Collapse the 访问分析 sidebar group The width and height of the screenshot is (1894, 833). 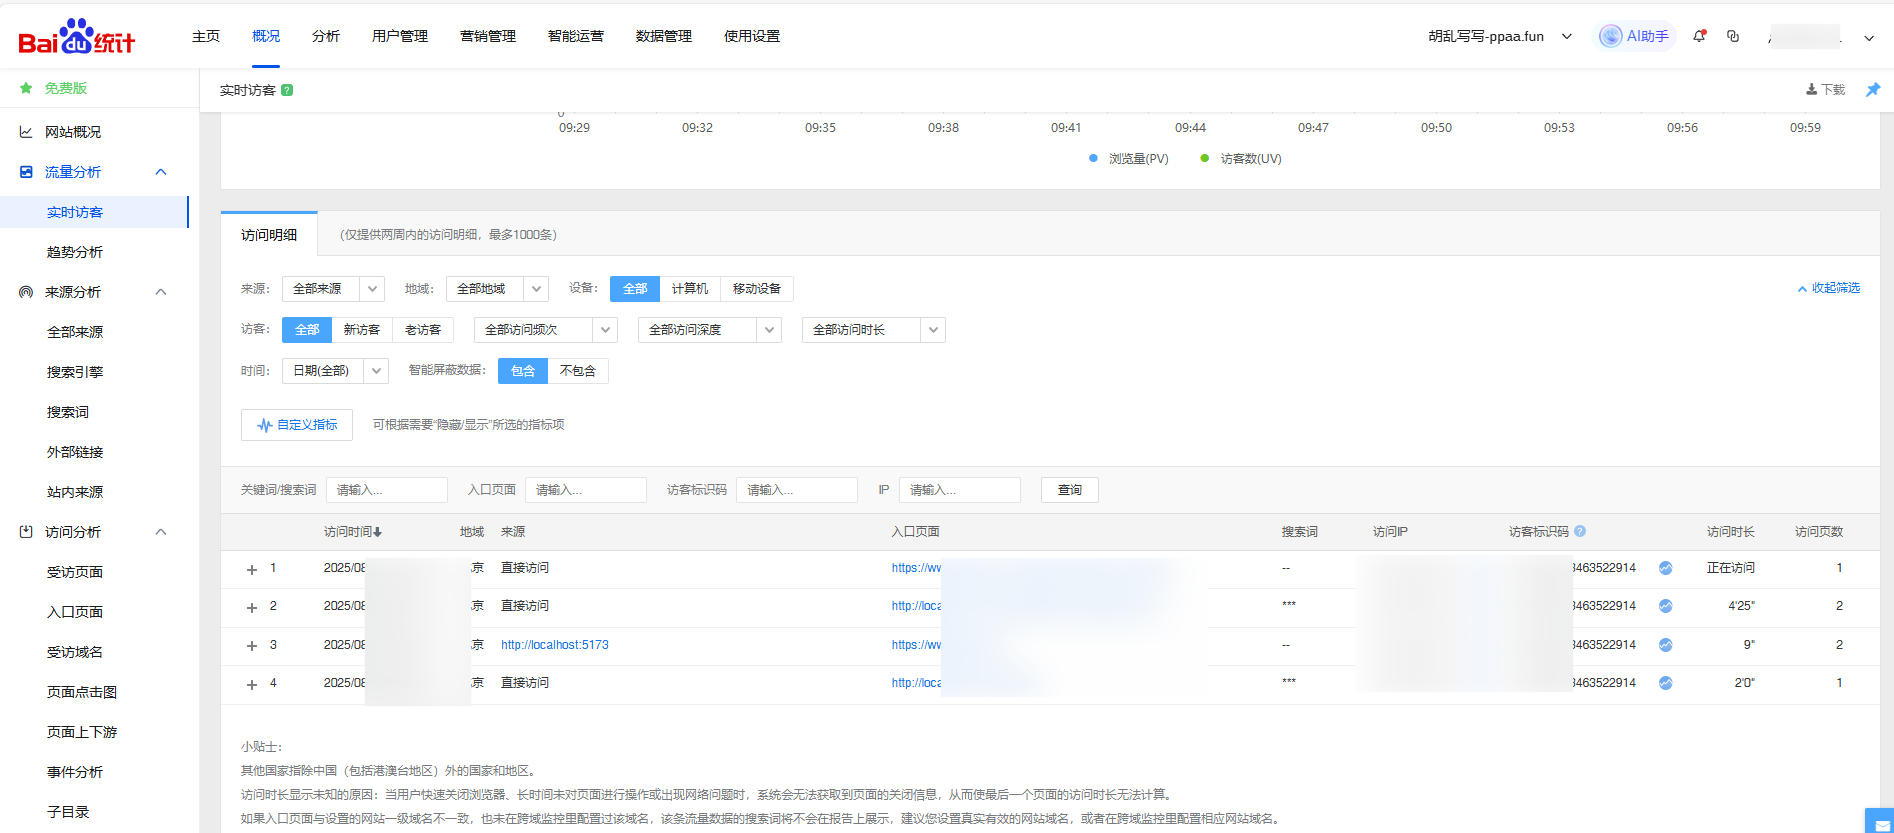coord(161,532)
